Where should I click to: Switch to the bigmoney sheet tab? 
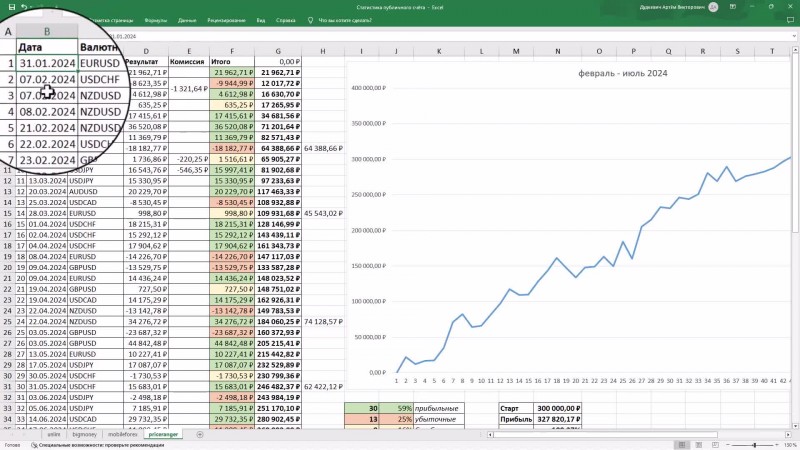pos(85,435)
